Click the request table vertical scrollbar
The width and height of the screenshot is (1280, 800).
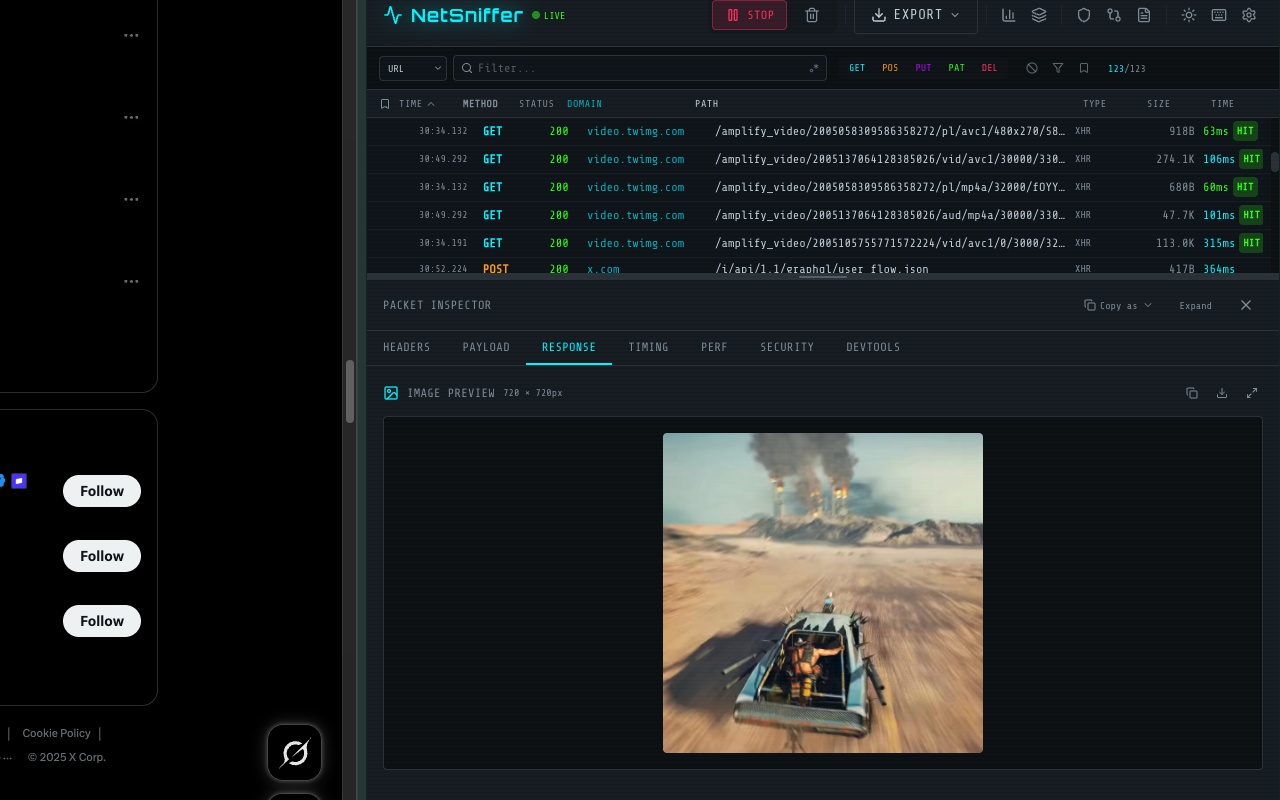tap(1275, 162)
